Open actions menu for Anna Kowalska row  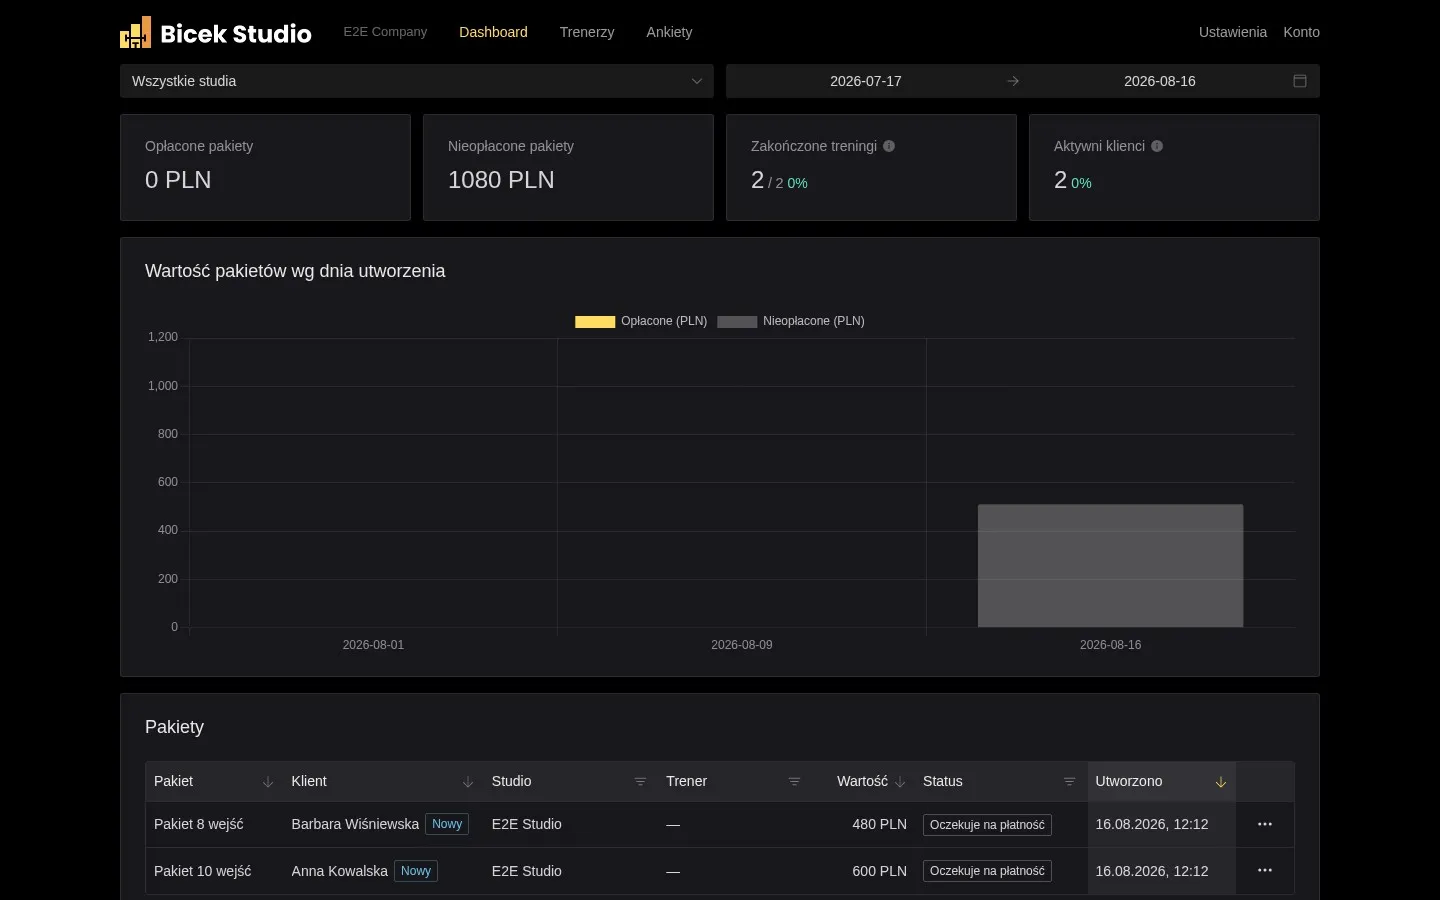[x=1265, y=871]
